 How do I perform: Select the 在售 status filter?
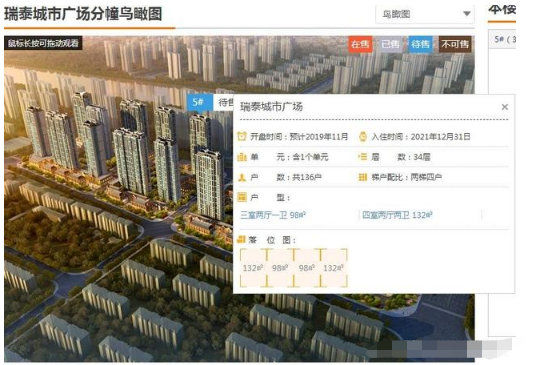[x=360, y=44]
